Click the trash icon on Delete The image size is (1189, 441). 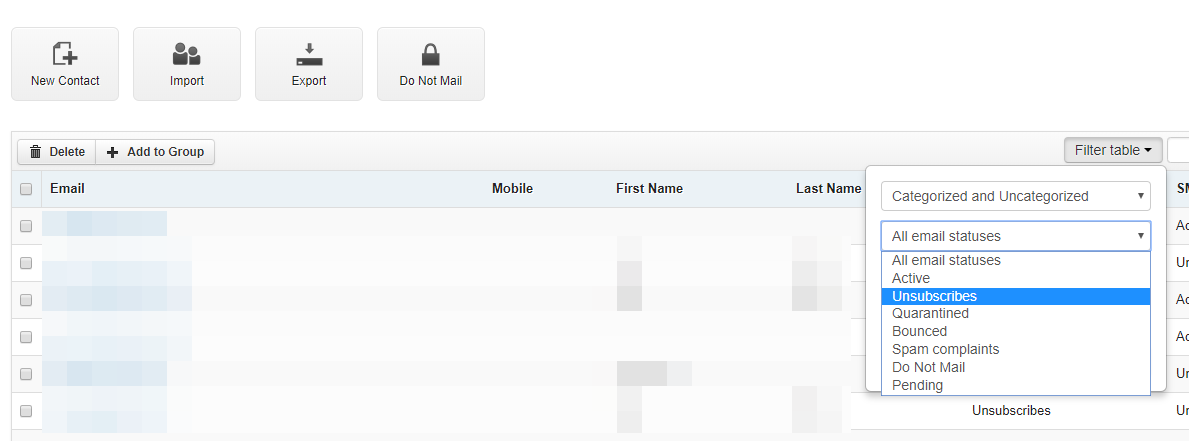[x=36, y=152]
